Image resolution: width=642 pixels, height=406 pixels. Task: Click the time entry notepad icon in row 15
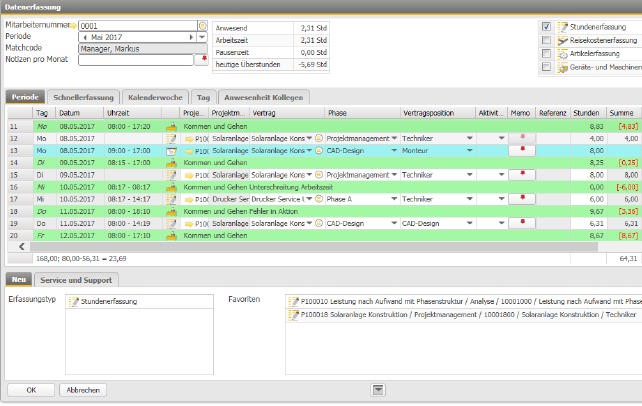[171, 175]
